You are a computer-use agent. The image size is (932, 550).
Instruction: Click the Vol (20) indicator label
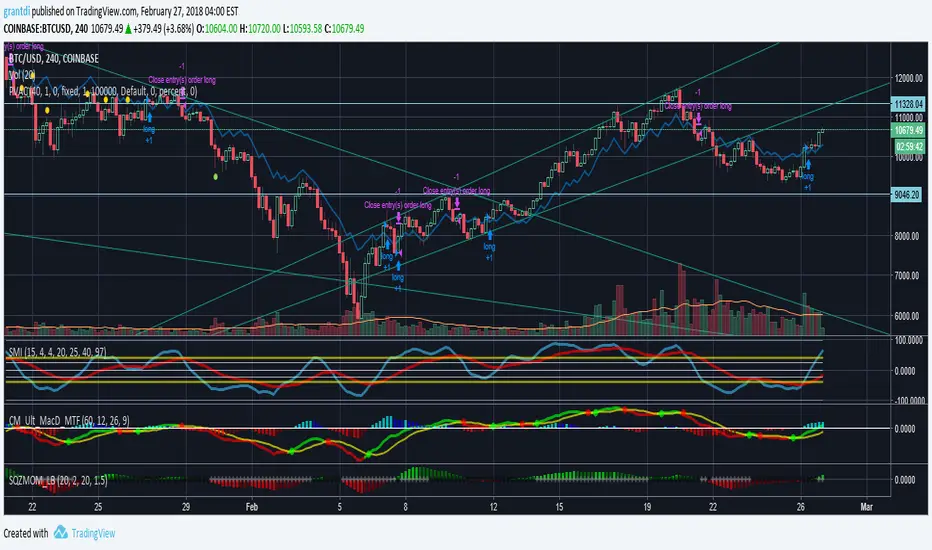click(22, 75)
